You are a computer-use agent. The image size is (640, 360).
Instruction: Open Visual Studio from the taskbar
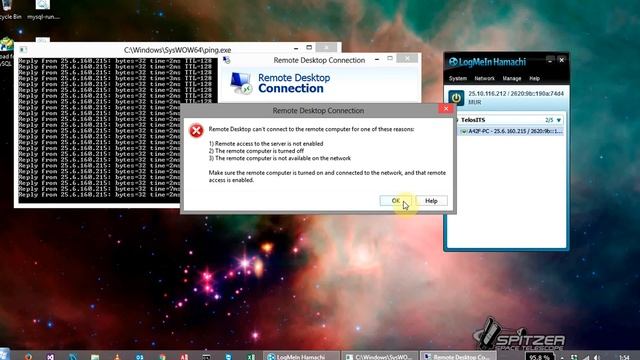[x=50, y=357]
